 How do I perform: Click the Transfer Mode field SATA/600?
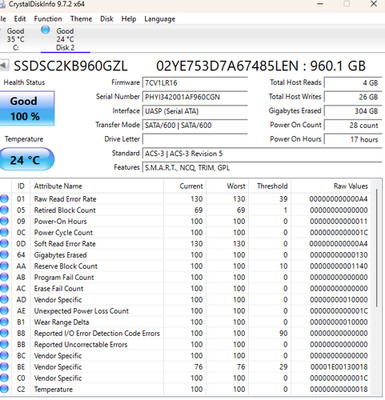click(x=195, y=125)
